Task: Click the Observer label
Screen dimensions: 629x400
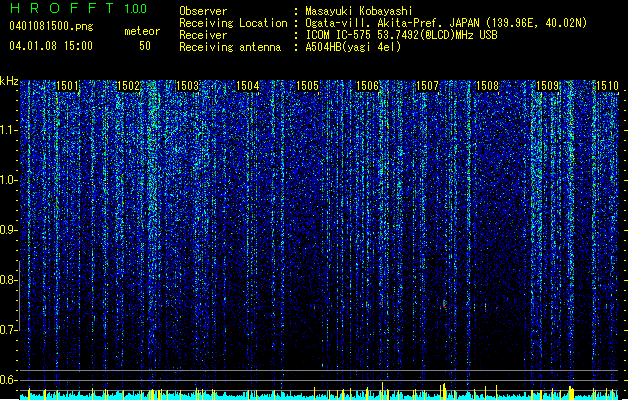Action: click(203, 11)
